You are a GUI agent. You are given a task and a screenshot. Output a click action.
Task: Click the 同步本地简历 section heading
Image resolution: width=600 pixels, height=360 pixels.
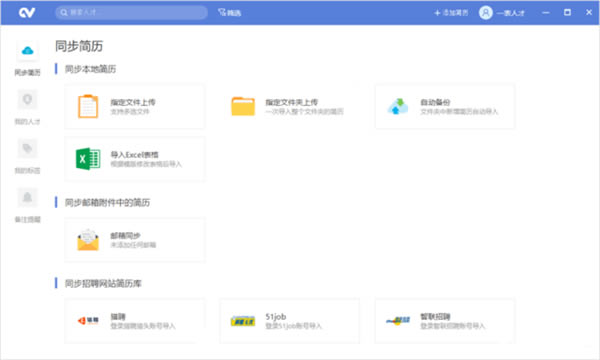90,69
